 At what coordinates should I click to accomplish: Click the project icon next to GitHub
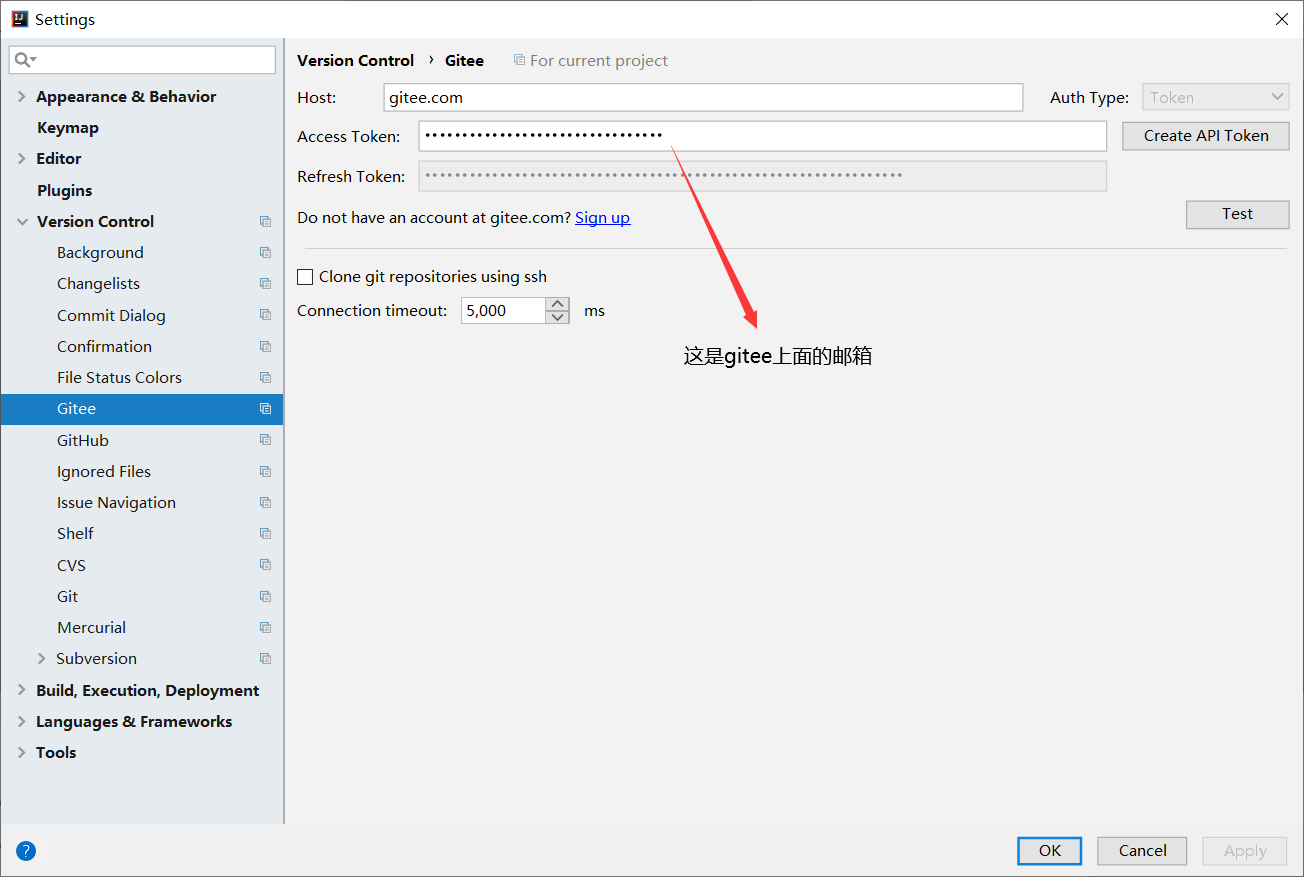[265, 440]
